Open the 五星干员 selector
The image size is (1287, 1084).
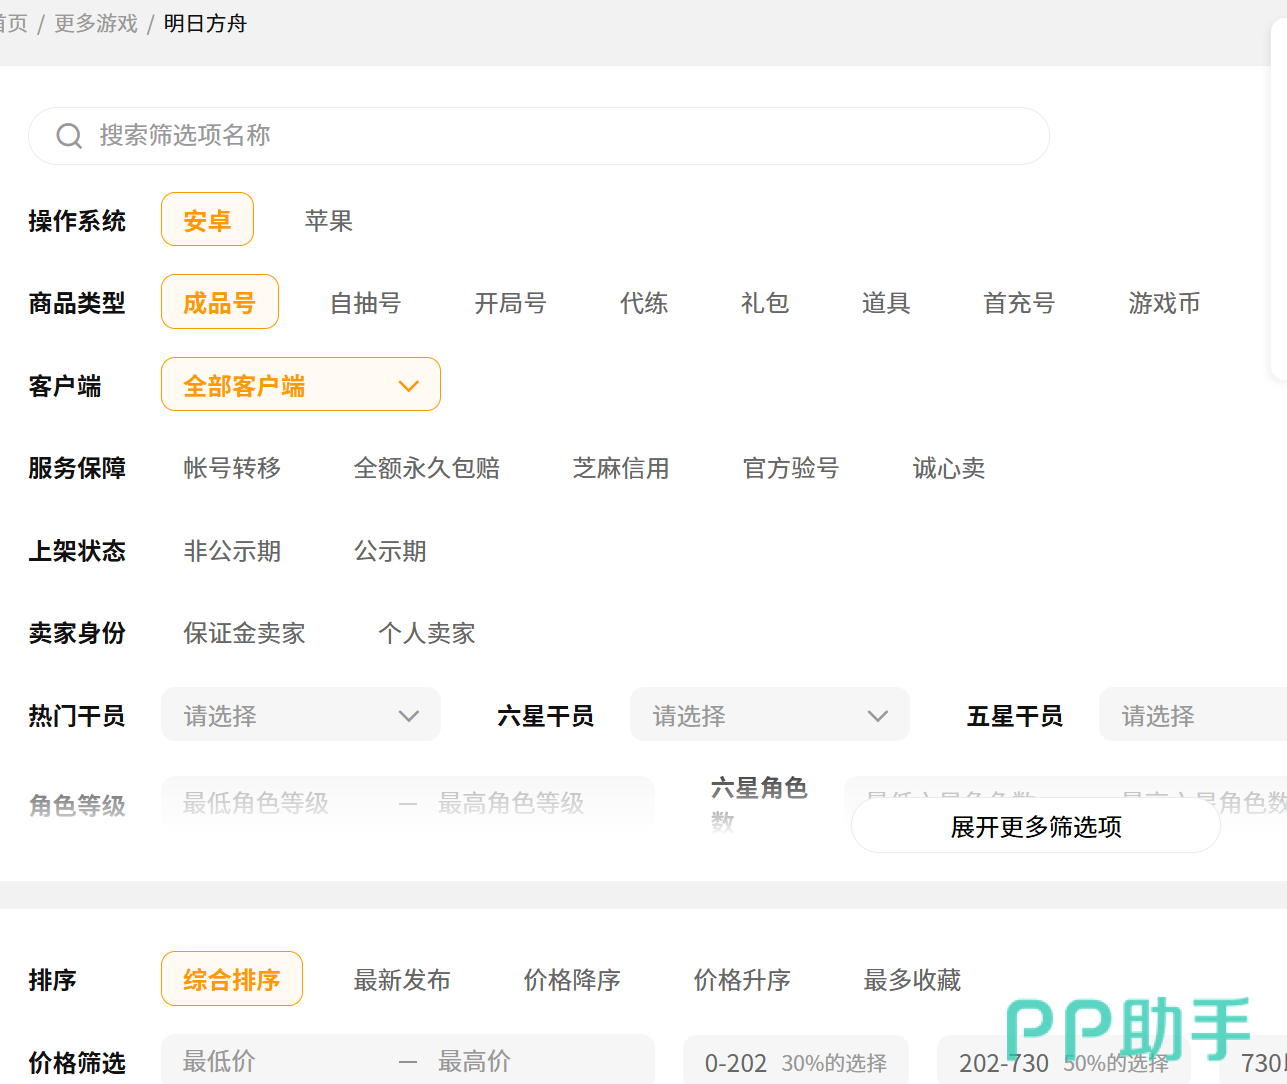tap(1190, 715)
